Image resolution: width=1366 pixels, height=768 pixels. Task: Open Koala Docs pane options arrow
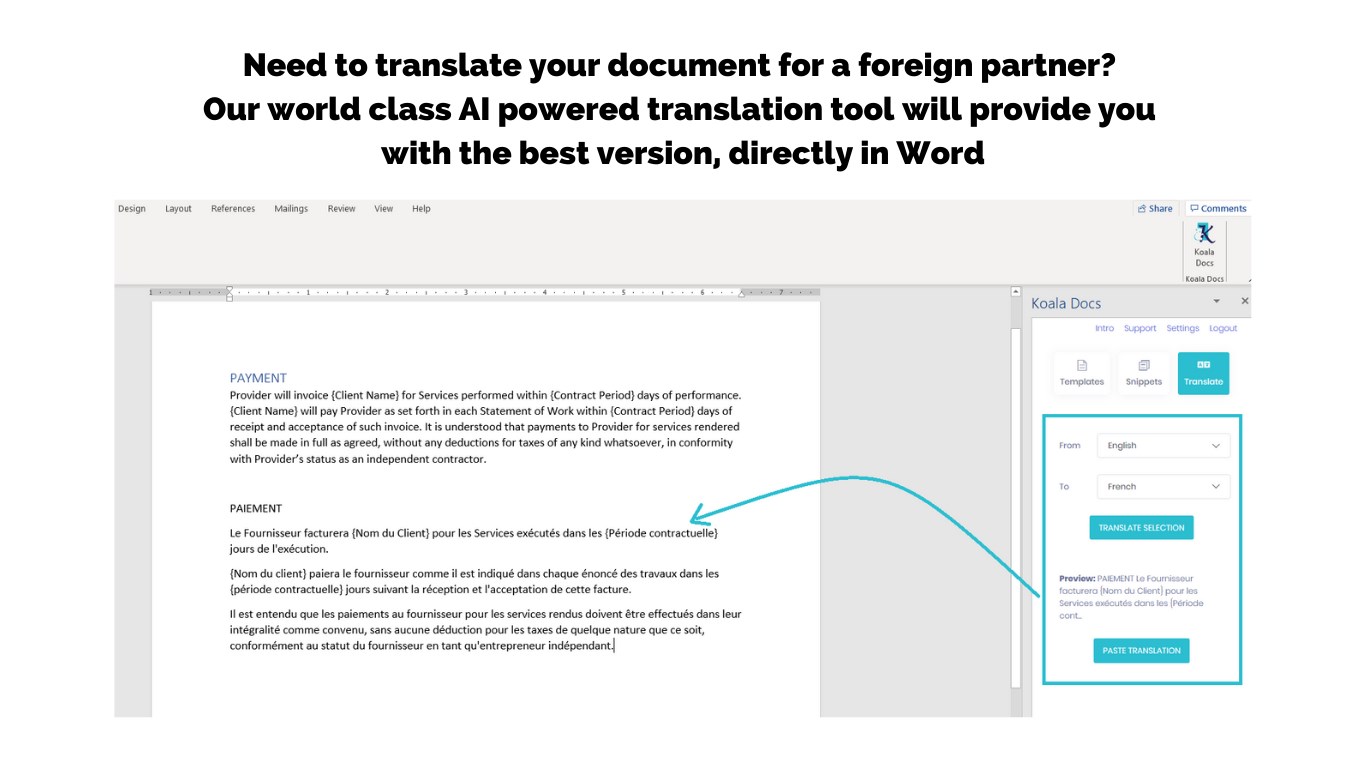[x=1217, y=301]
